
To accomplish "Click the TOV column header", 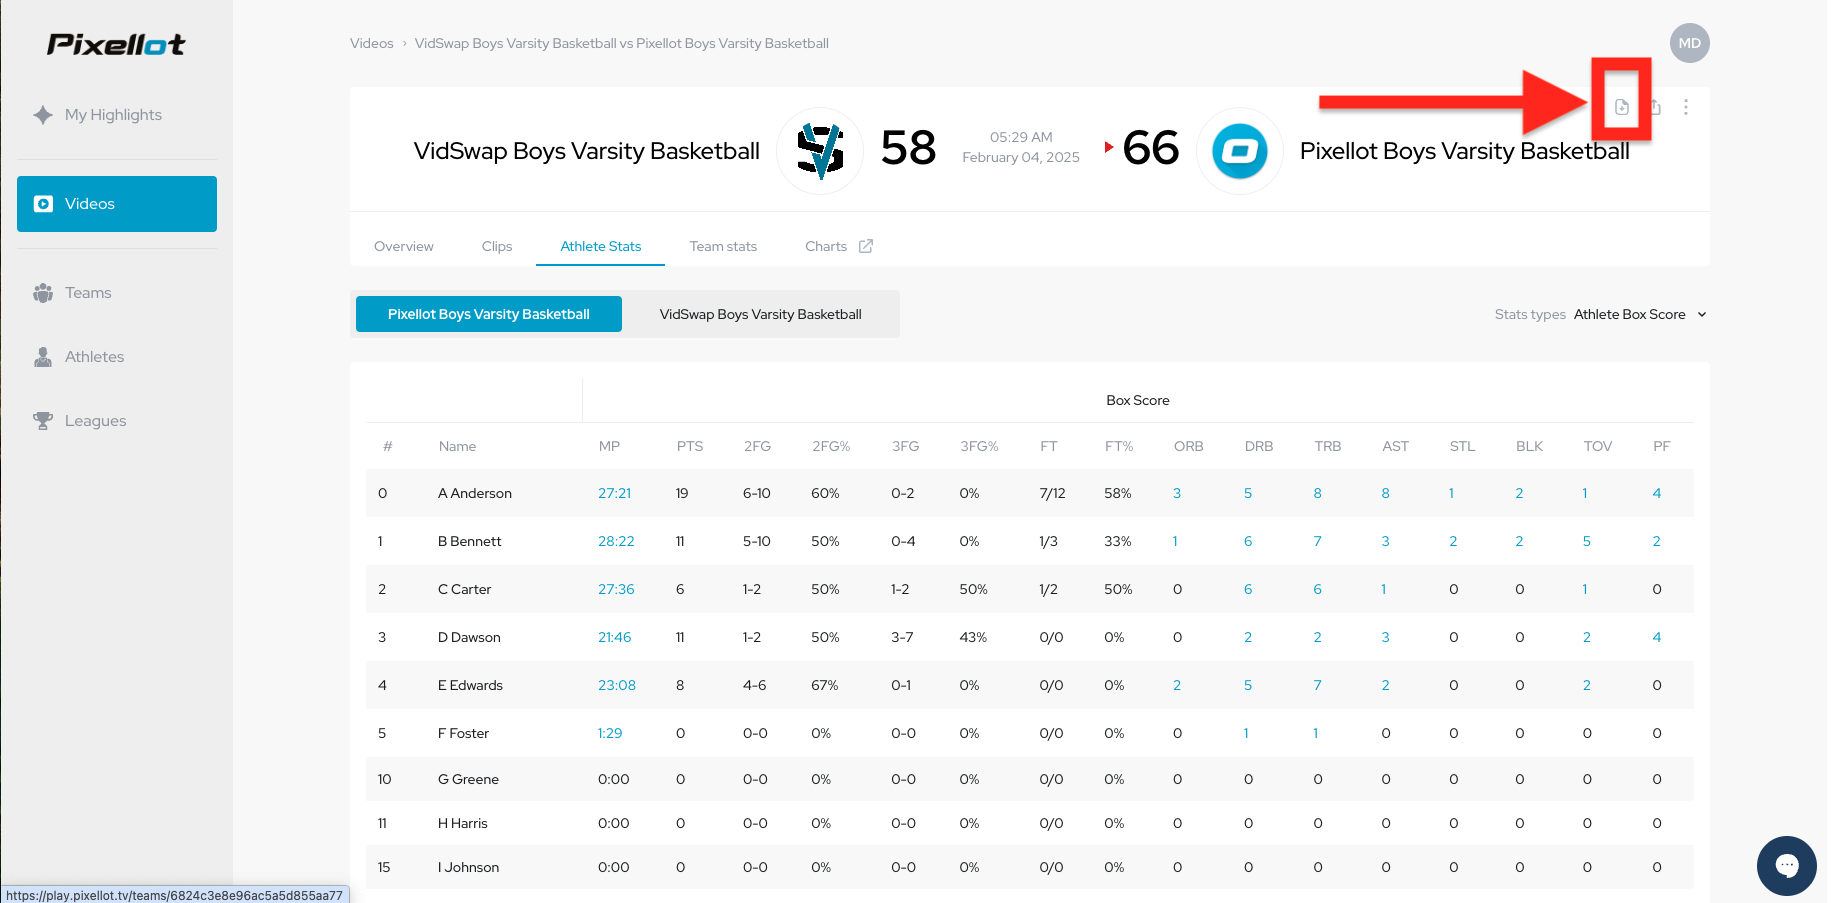I will point(1598,446).
